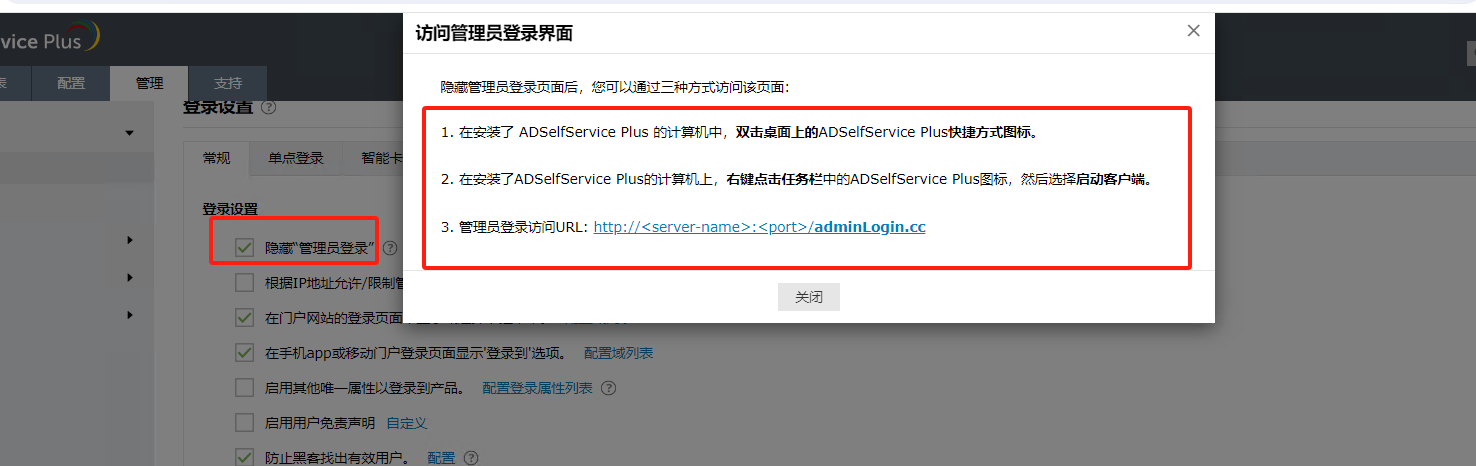The height and width of the screenshot is (466, 1476).
Task: Open the 配置登录属性列表 link
Action: (537, 388)
